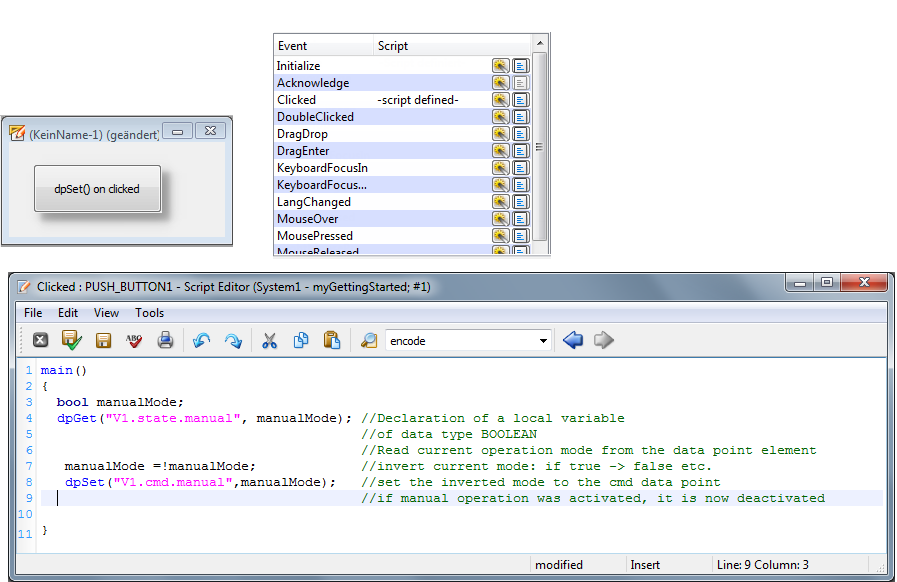Open script editor icon for Initialize event
This screenshot has height=582, width=897.
tap(520, 66)
